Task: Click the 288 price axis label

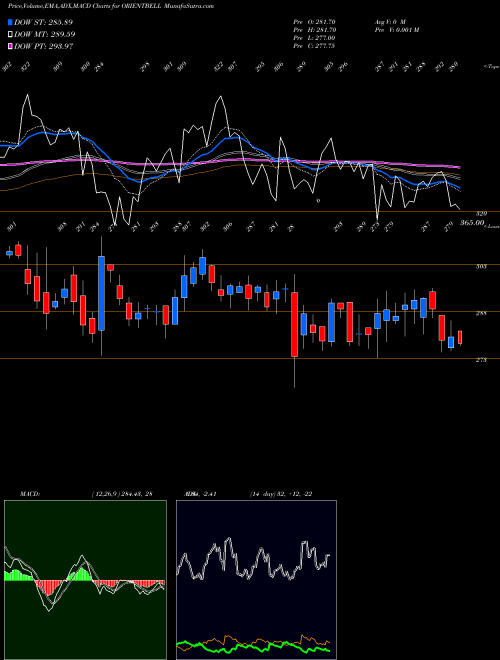Action: [x=482, y=313]
